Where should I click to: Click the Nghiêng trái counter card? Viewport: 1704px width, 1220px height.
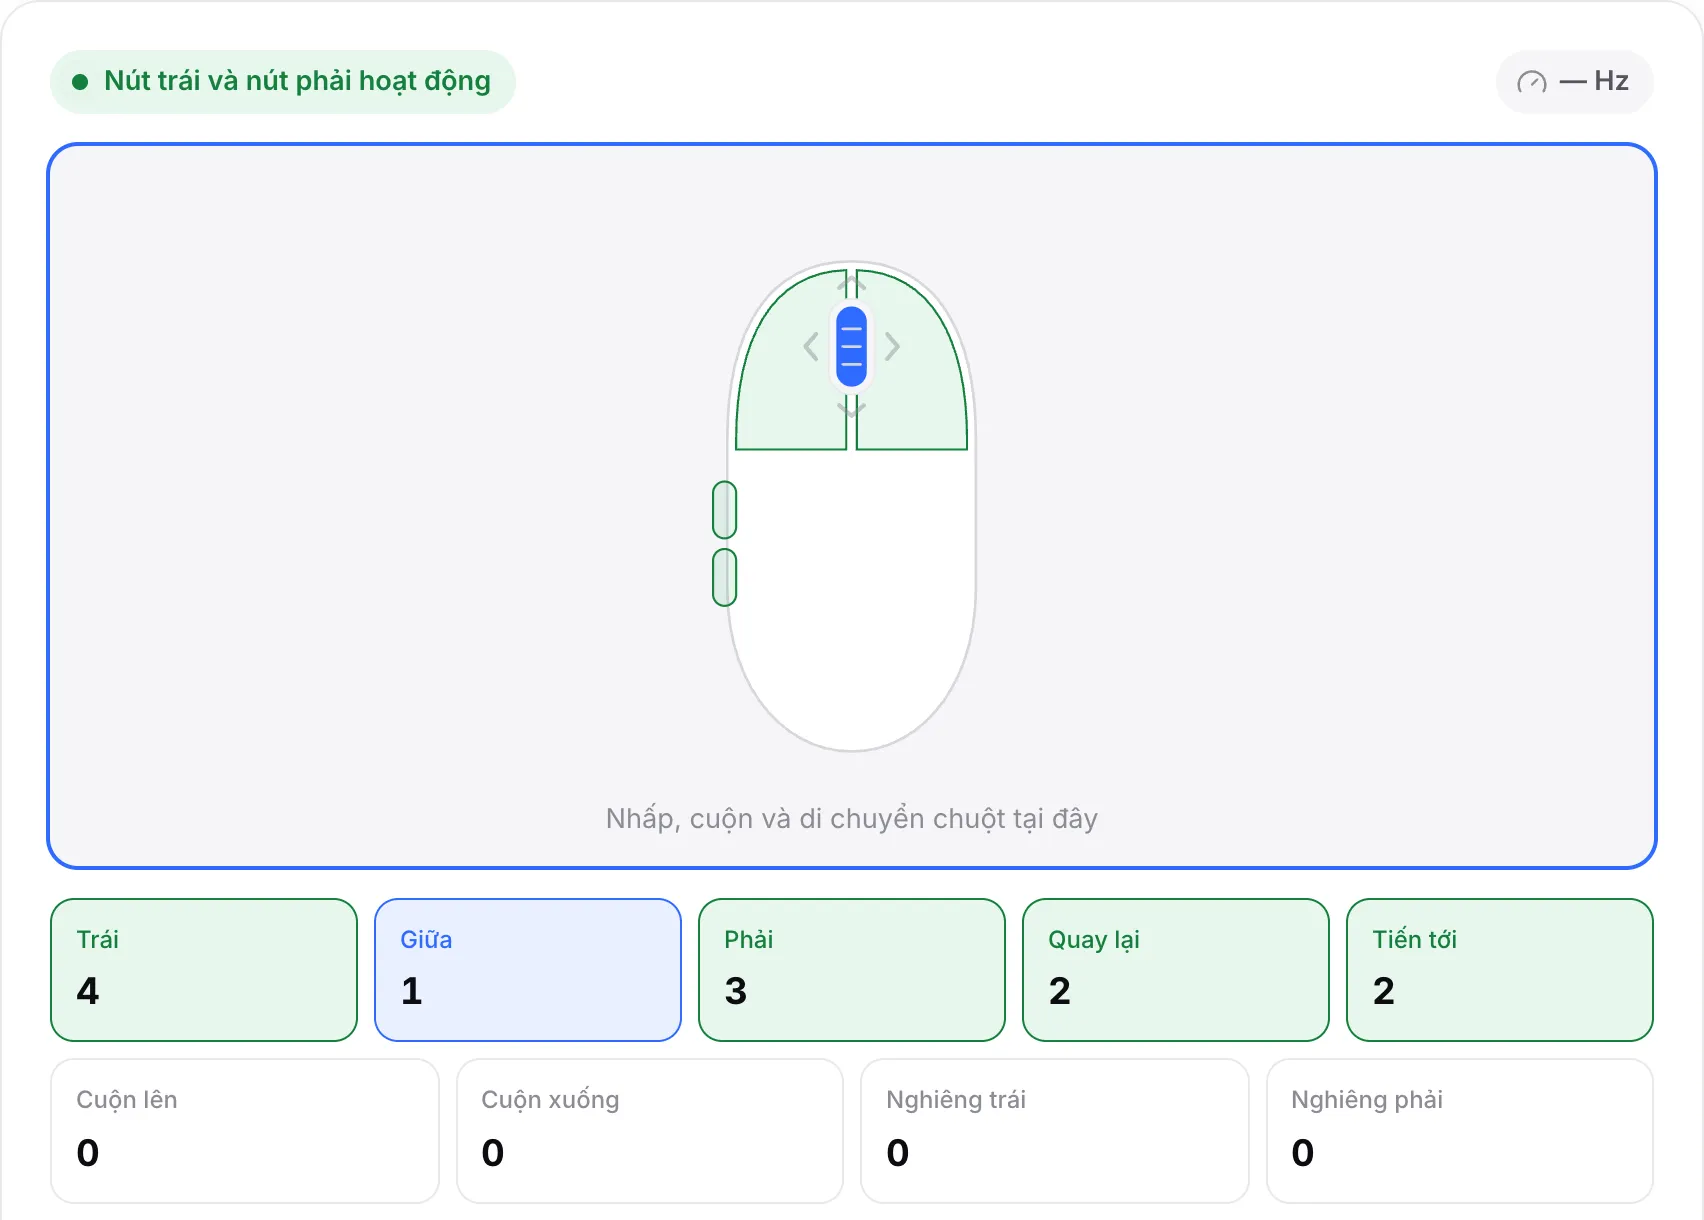1055,1131
